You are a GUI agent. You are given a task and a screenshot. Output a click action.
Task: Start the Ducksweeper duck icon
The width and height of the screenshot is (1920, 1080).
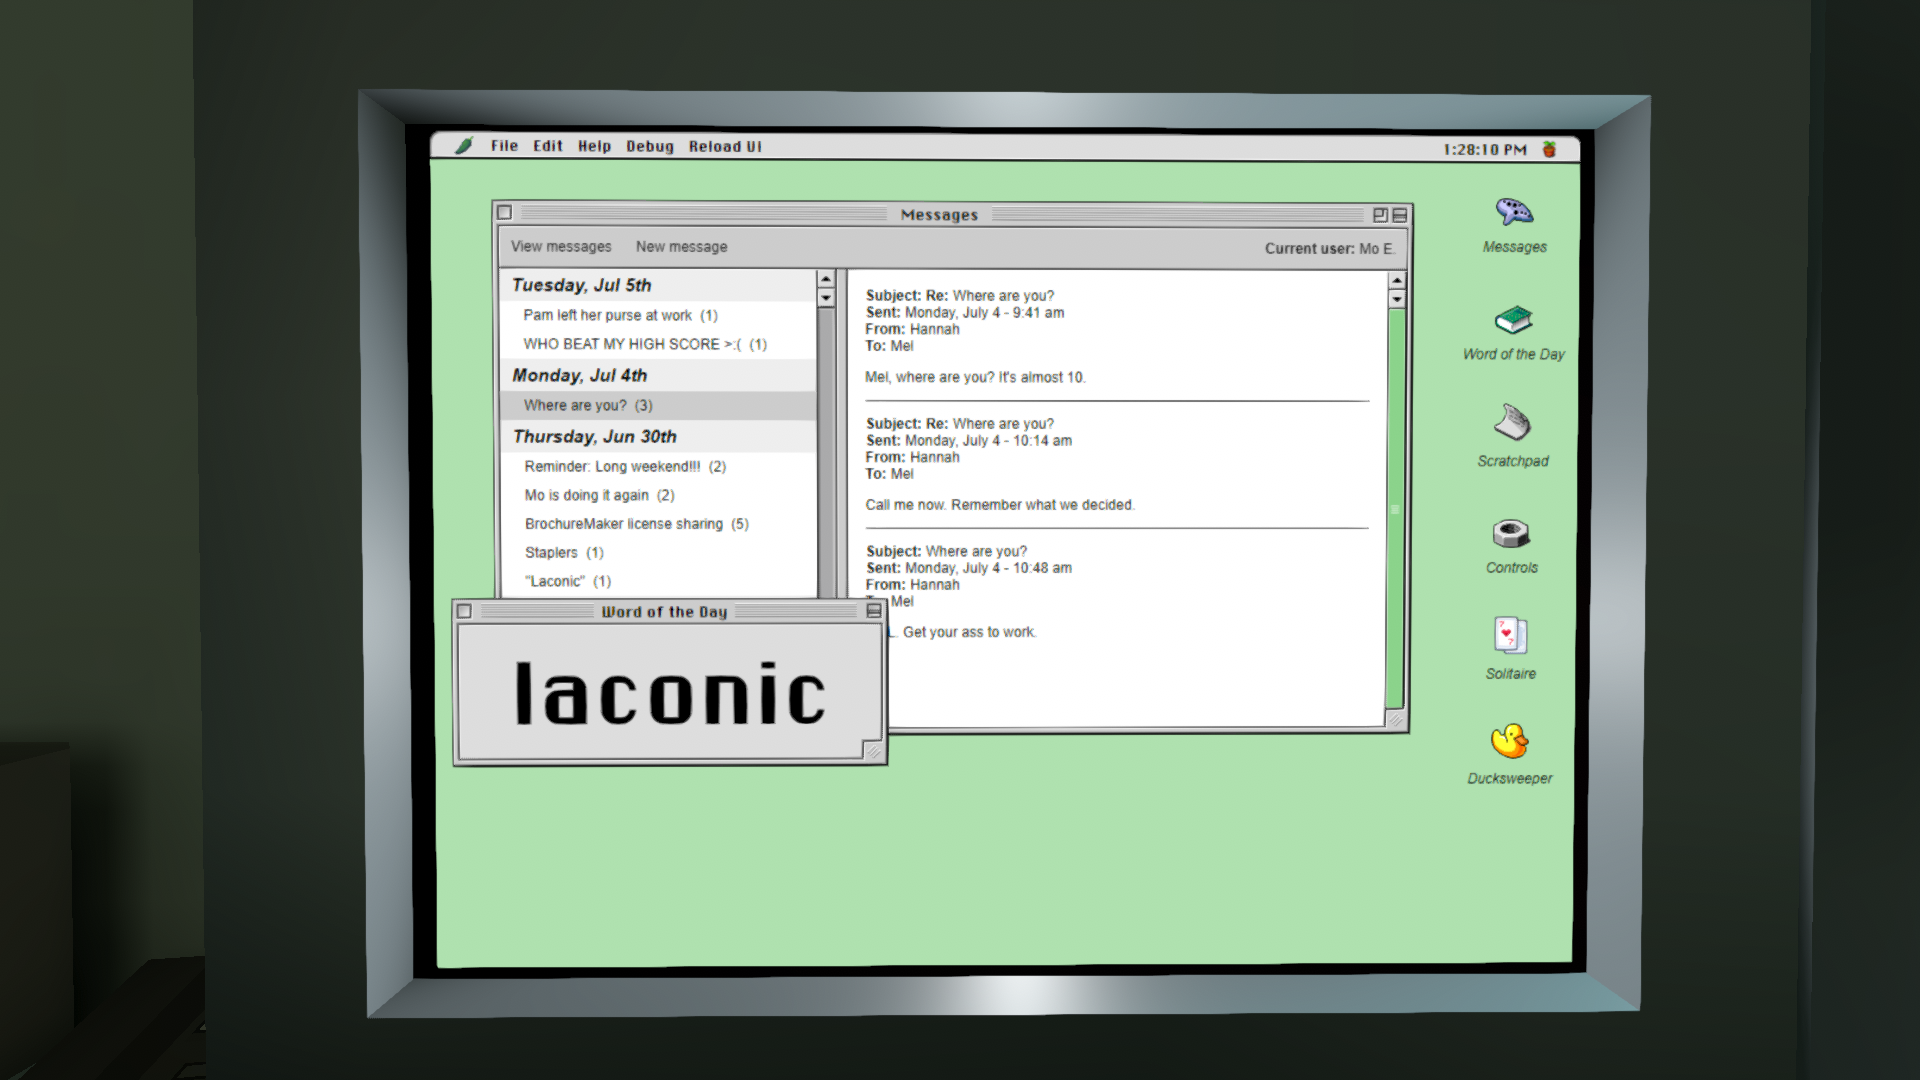point(1509,742)
